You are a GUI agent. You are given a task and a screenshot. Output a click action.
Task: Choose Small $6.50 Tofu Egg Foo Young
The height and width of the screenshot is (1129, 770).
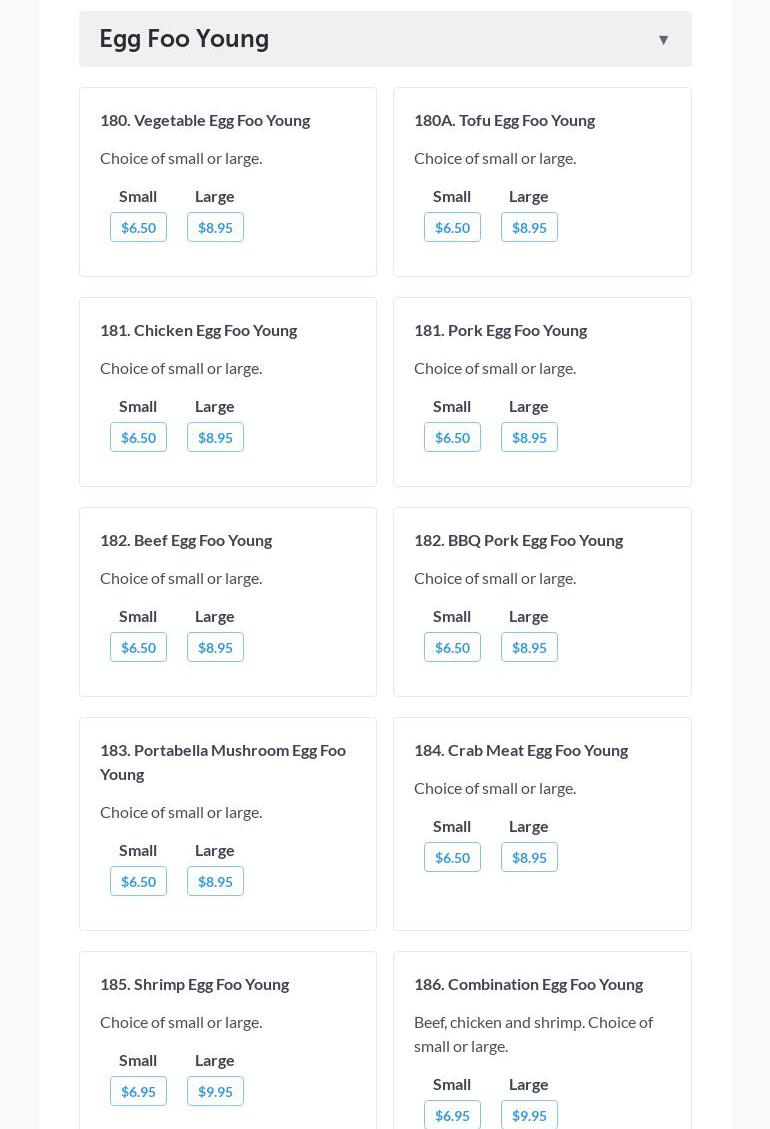[452, 227]
